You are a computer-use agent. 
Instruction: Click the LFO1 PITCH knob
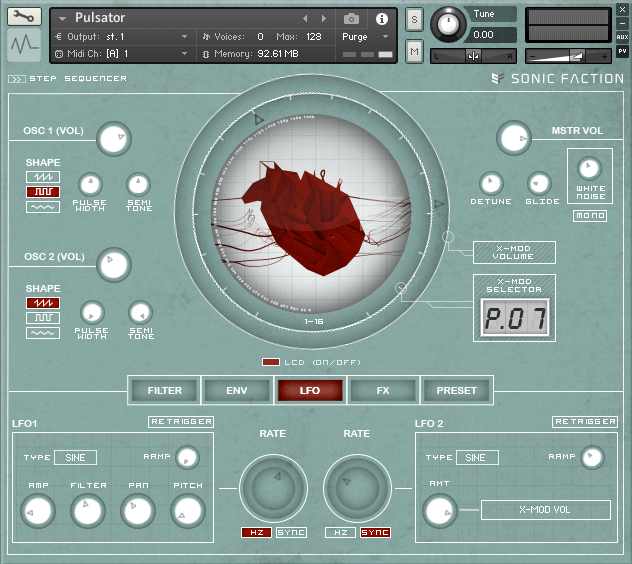click(x=188, y=511)
